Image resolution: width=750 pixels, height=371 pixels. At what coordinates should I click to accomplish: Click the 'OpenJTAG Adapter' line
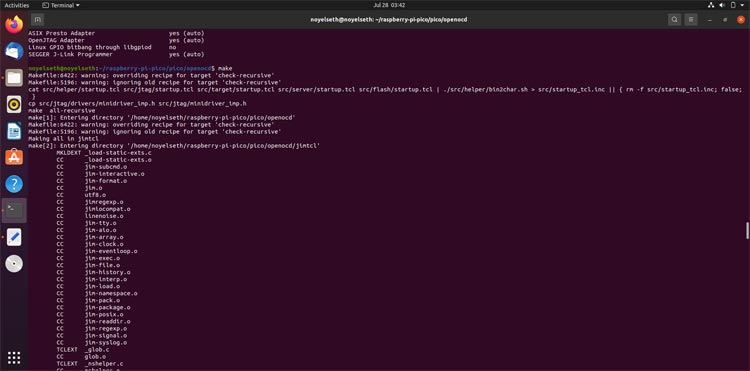[x=116, y=41]
